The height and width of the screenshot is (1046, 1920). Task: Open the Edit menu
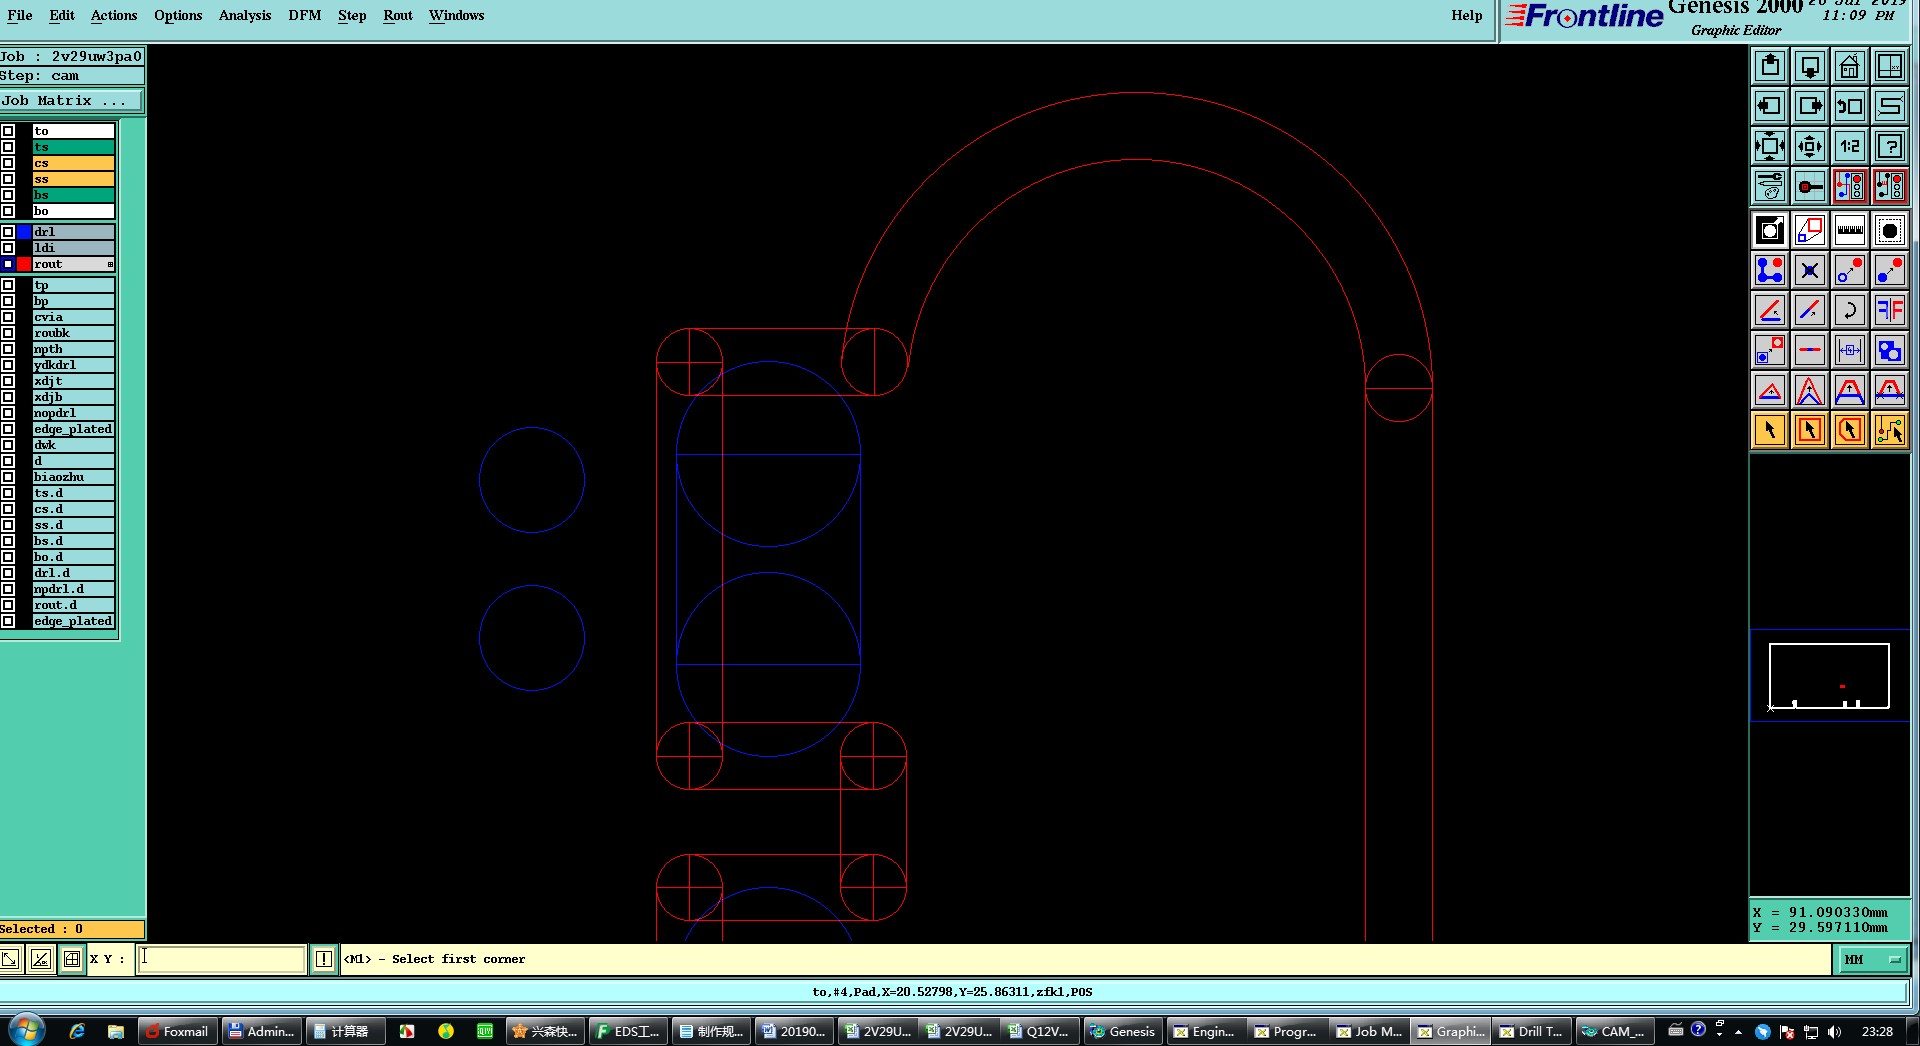[x=62, y=15]
